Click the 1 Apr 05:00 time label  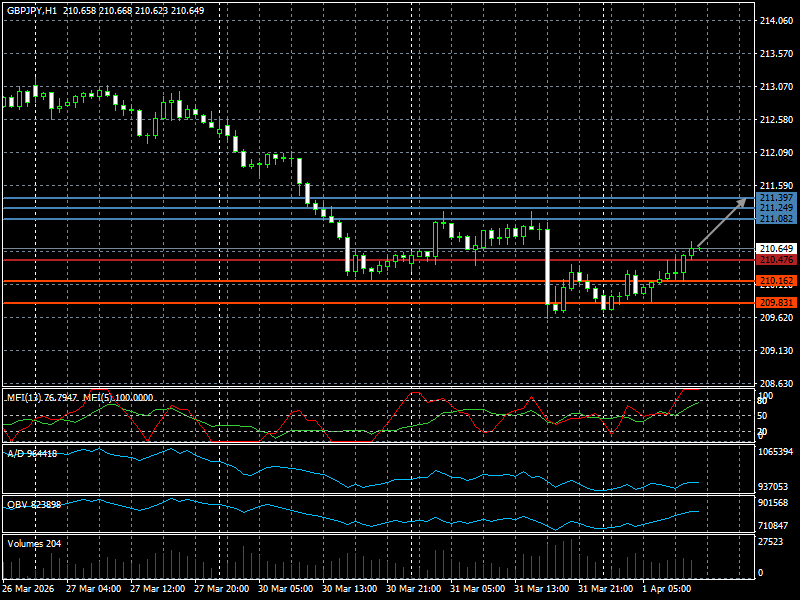[x=666, y=589]
